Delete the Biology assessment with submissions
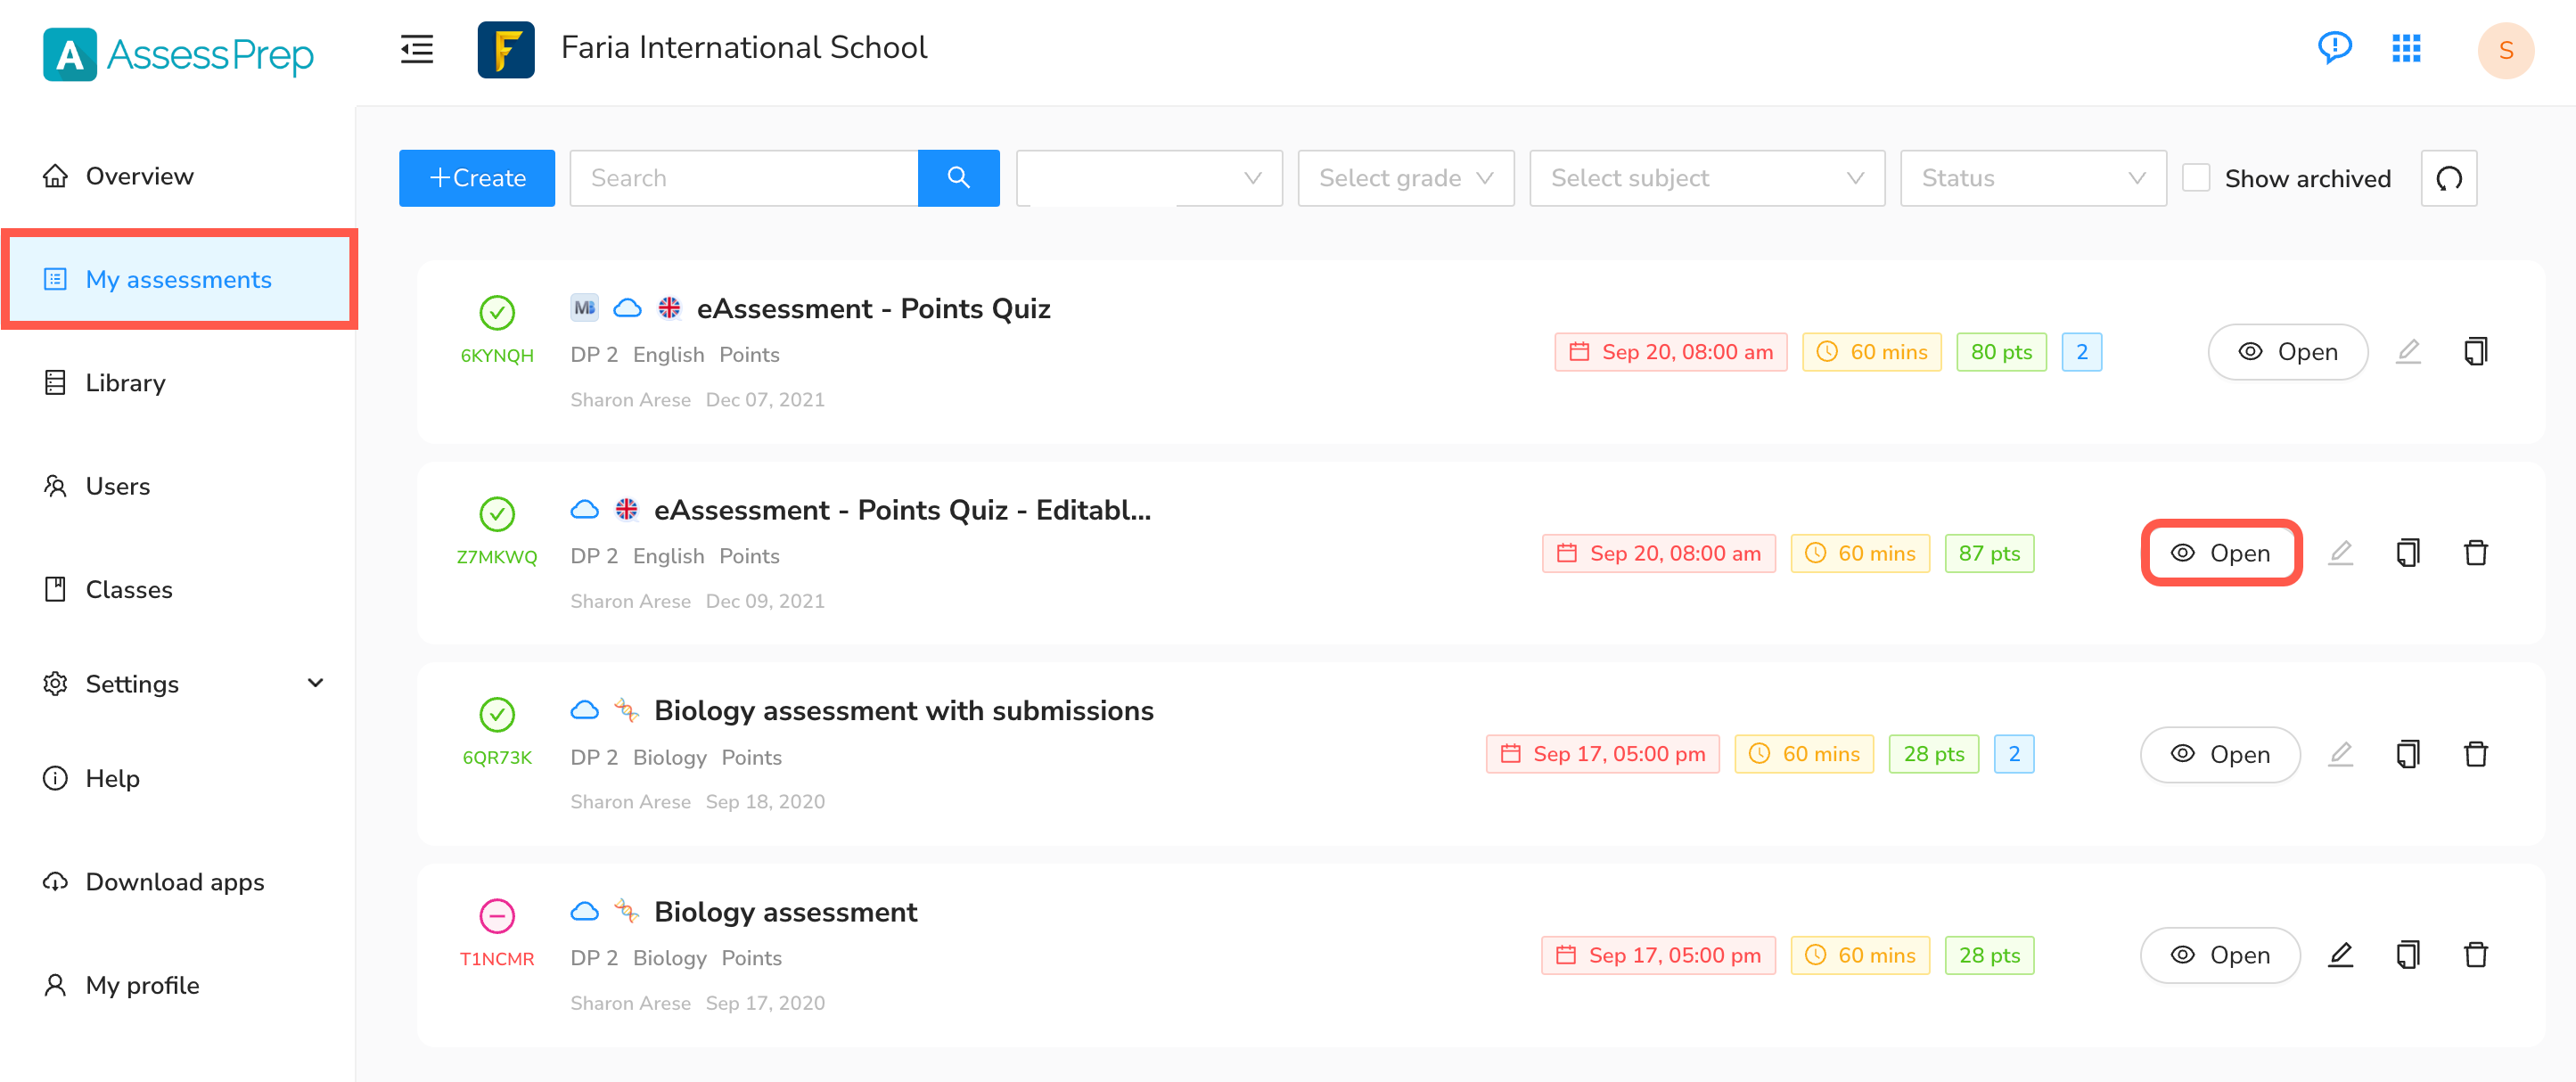 pos(2475,754)
